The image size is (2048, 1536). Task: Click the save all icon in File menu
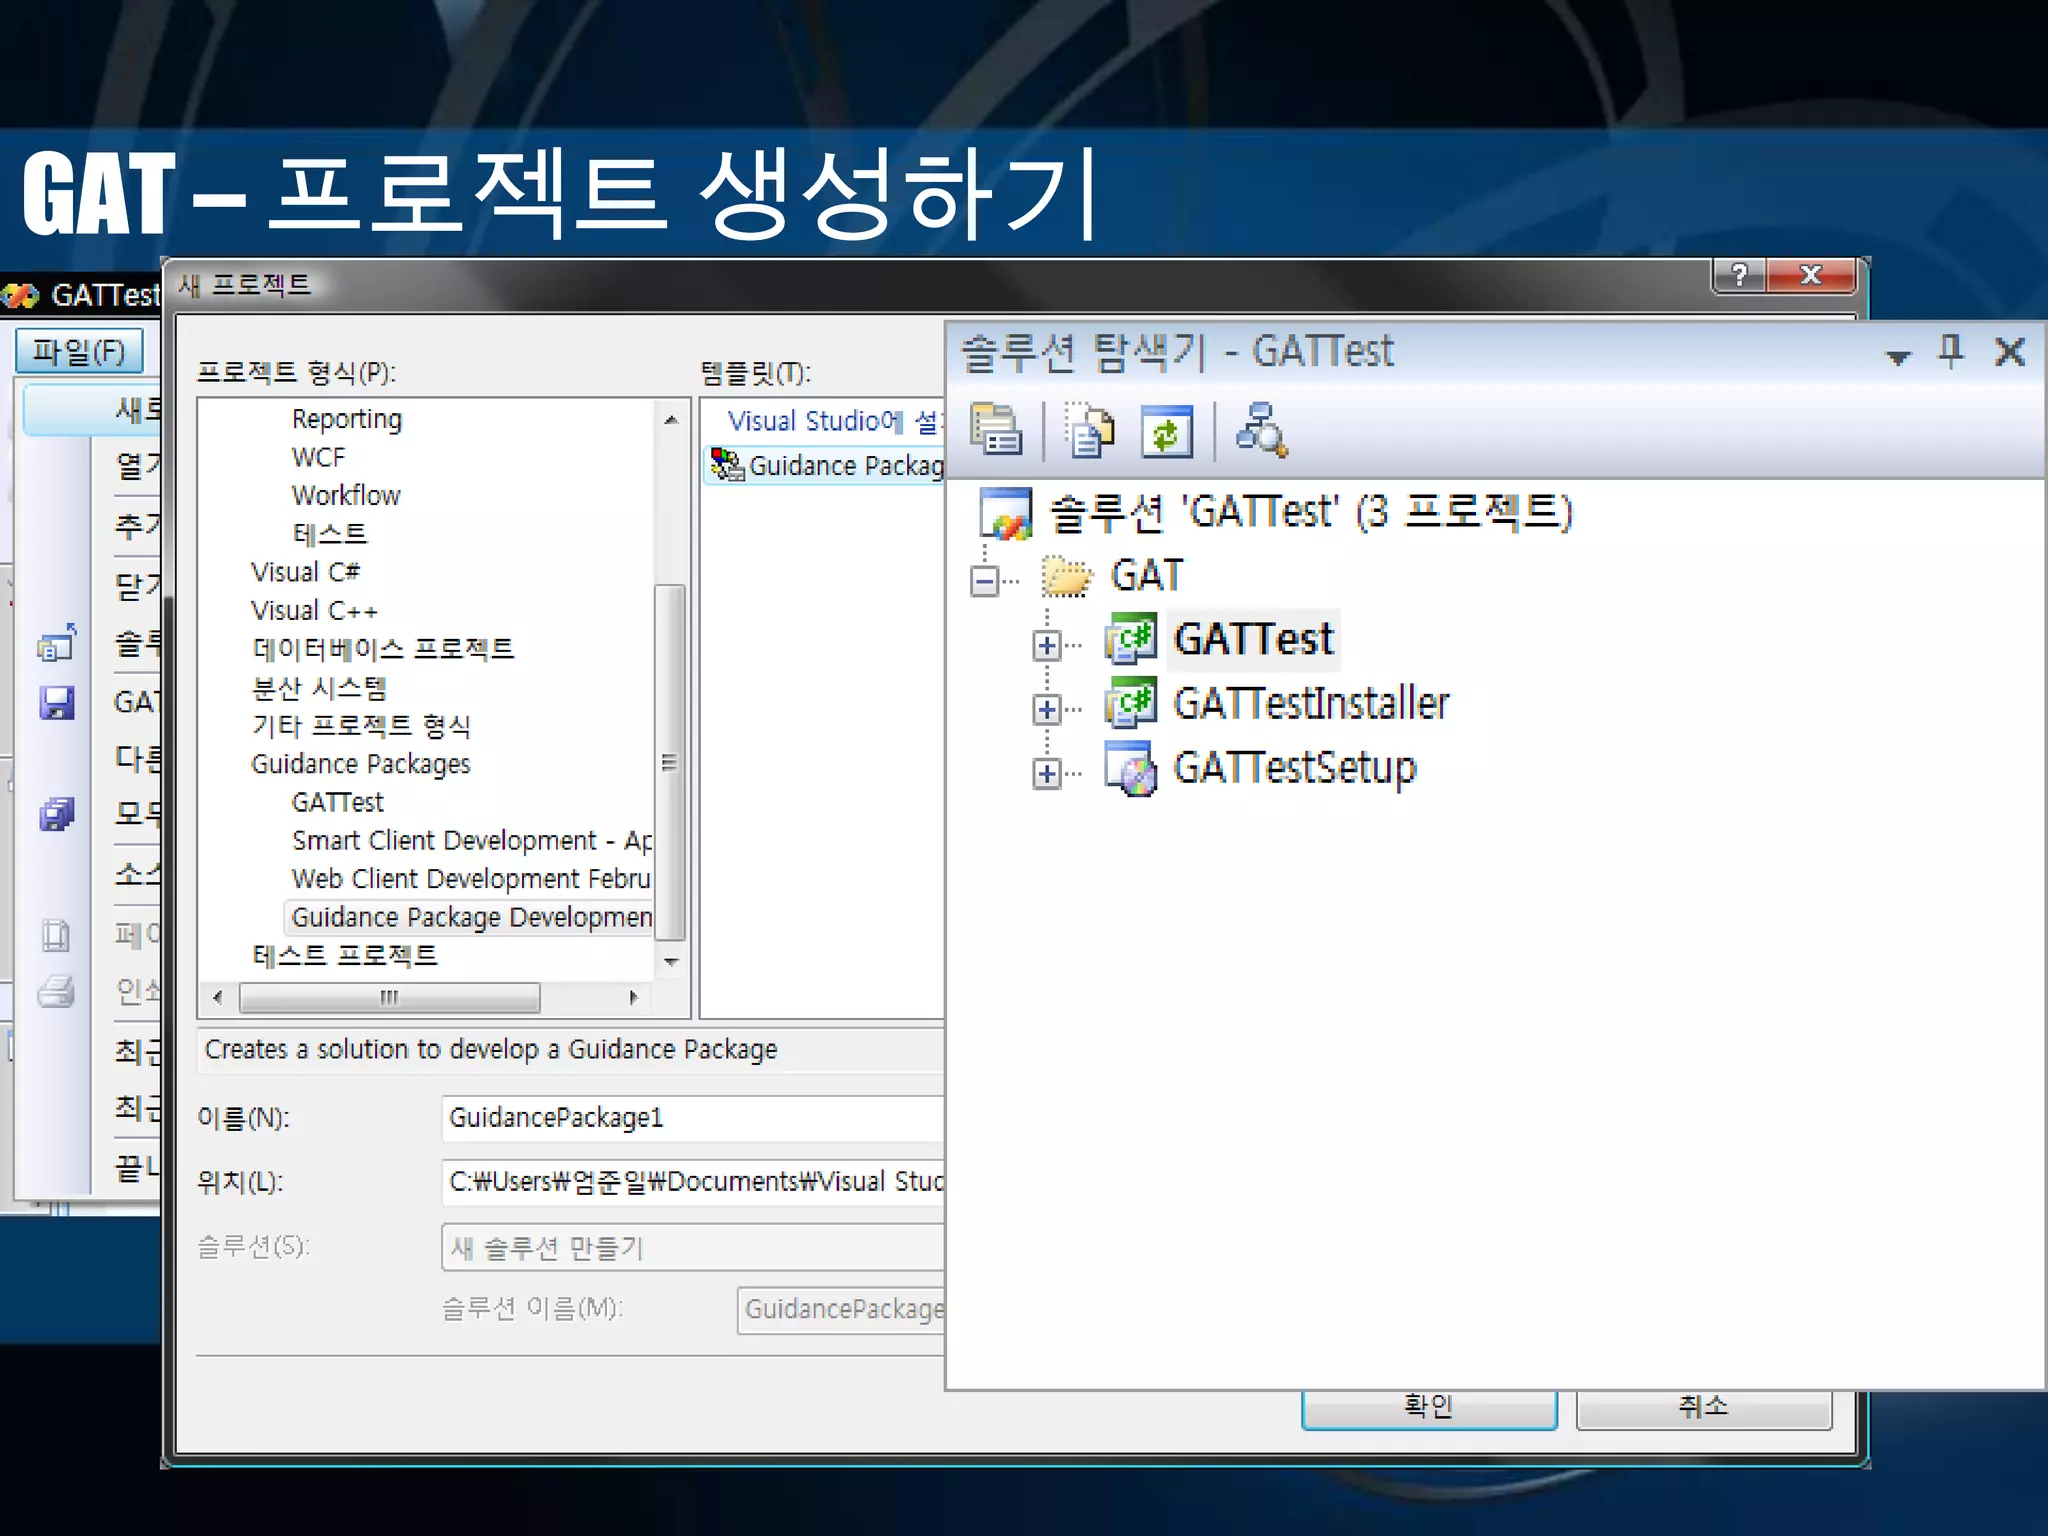point(57,814)
